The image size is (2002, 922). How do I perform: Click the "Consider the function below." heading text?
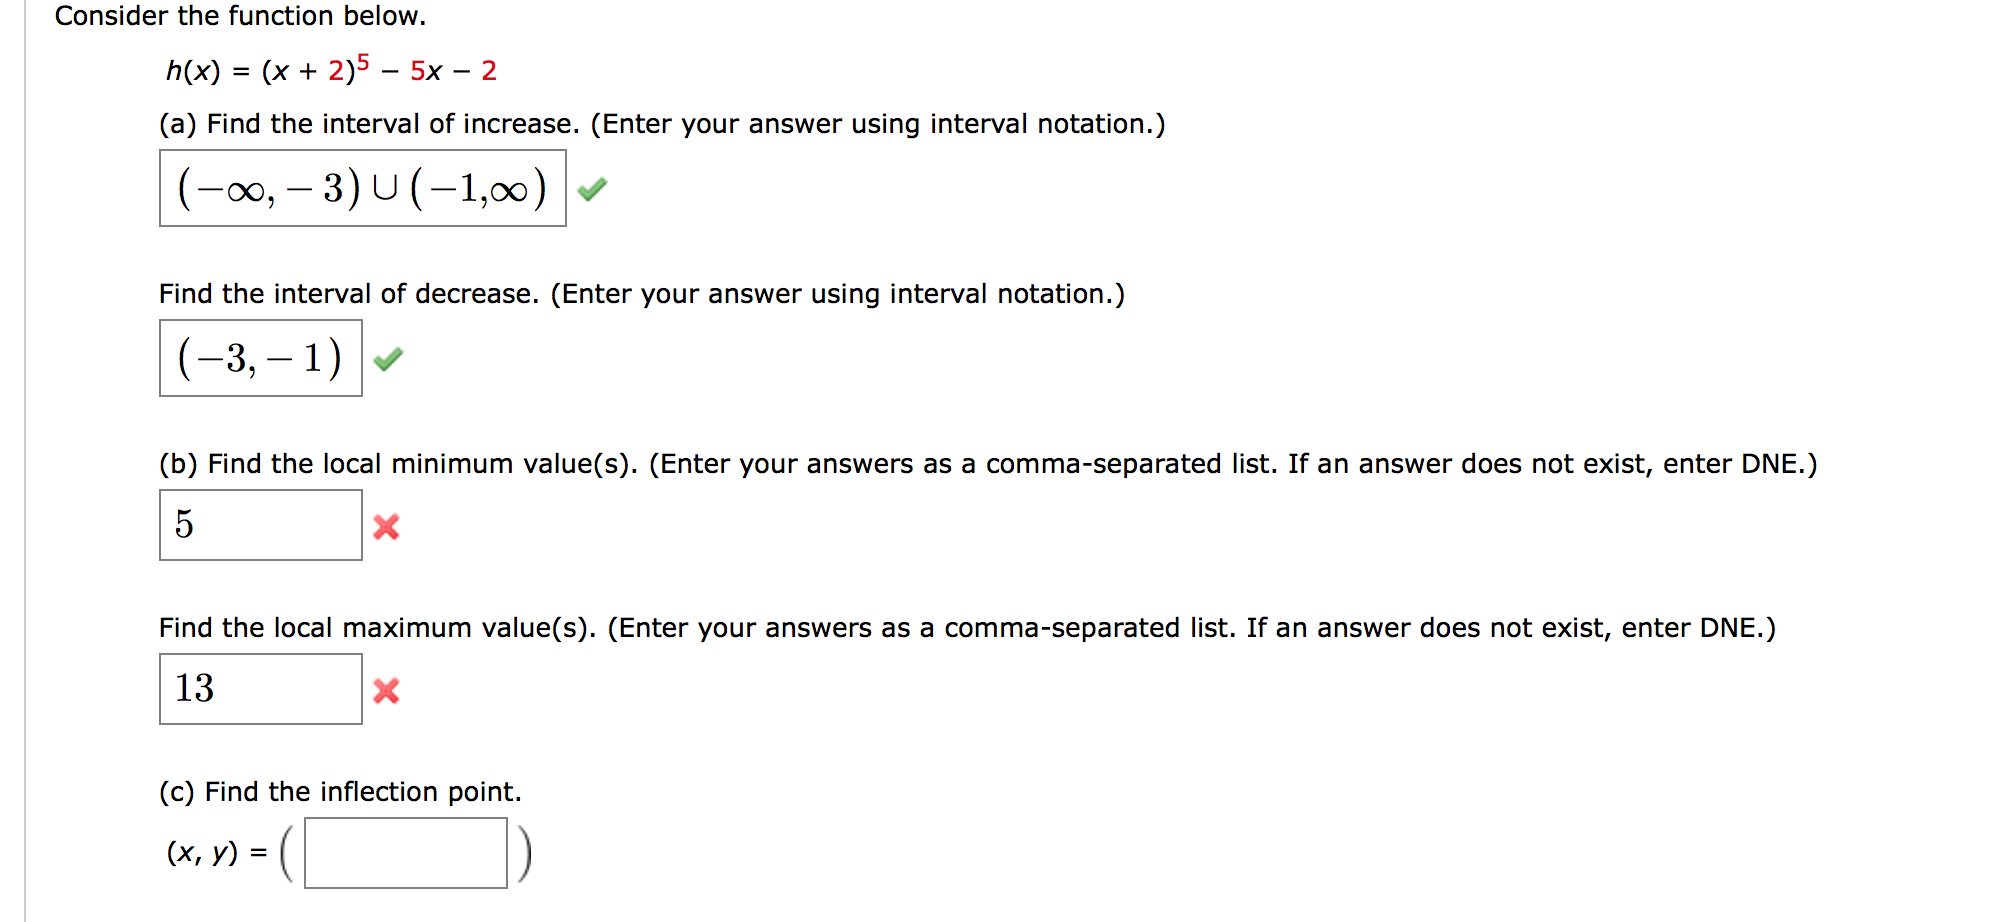click(240, 16)
